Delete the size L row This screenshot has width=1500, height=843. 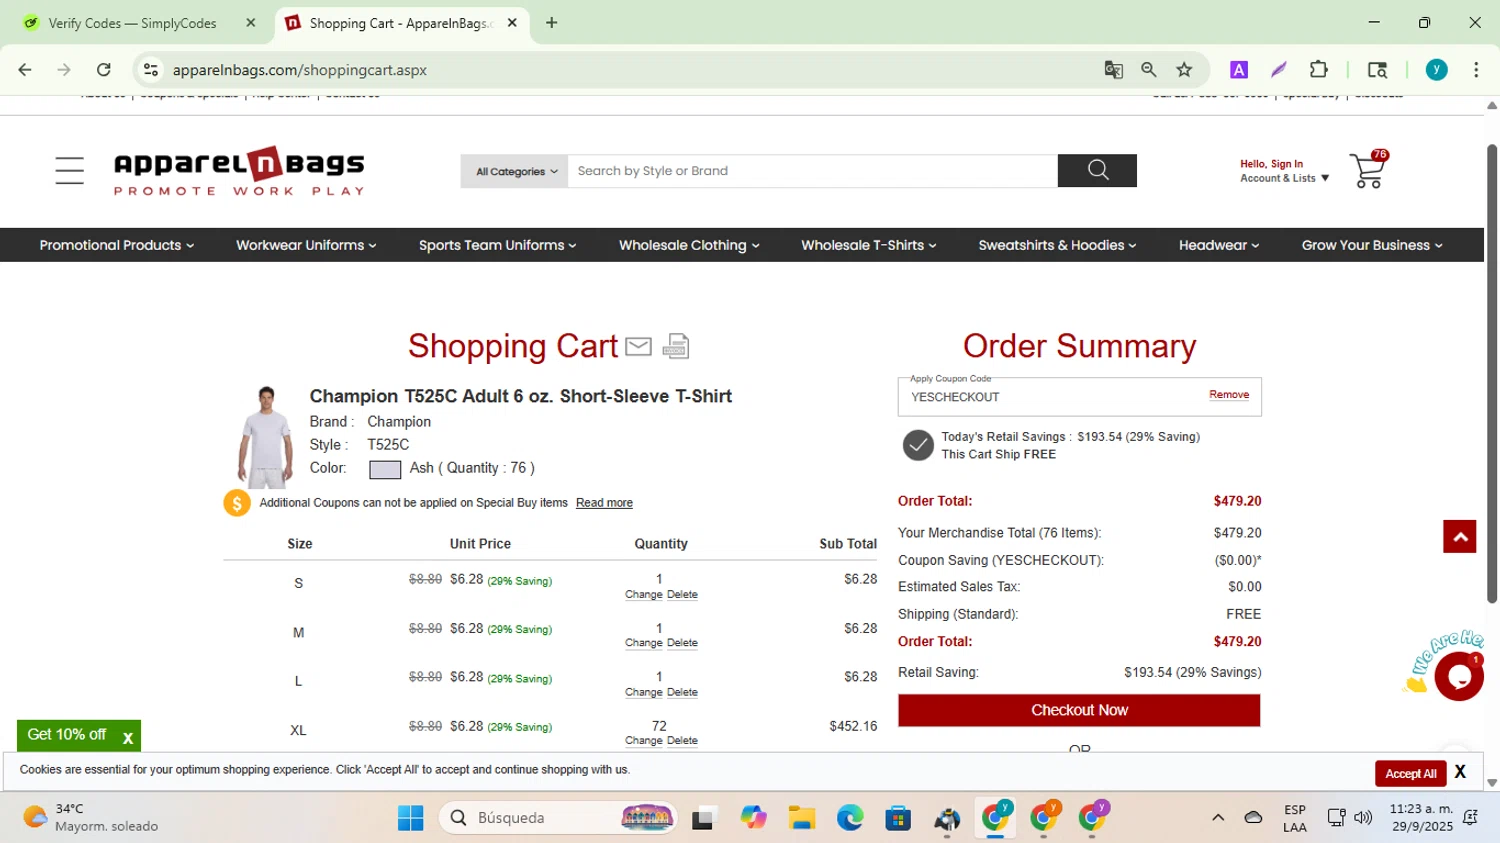(682, 692)
